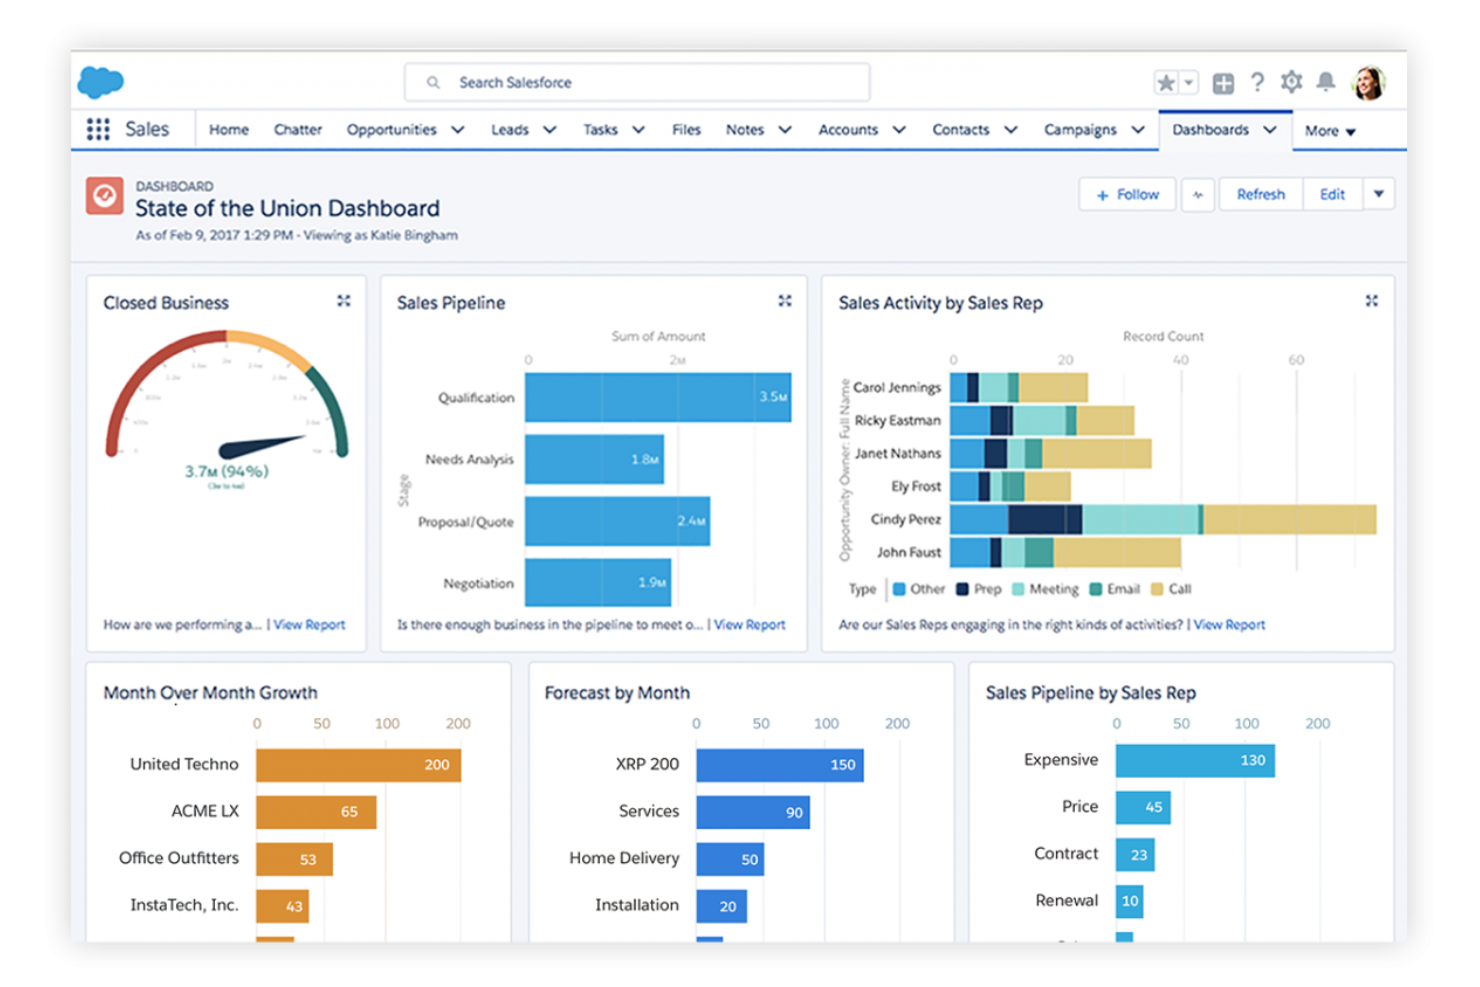Expand the Sales Pipeline widget
This screenshot has width=1480, height=987.
click(785, 301)
